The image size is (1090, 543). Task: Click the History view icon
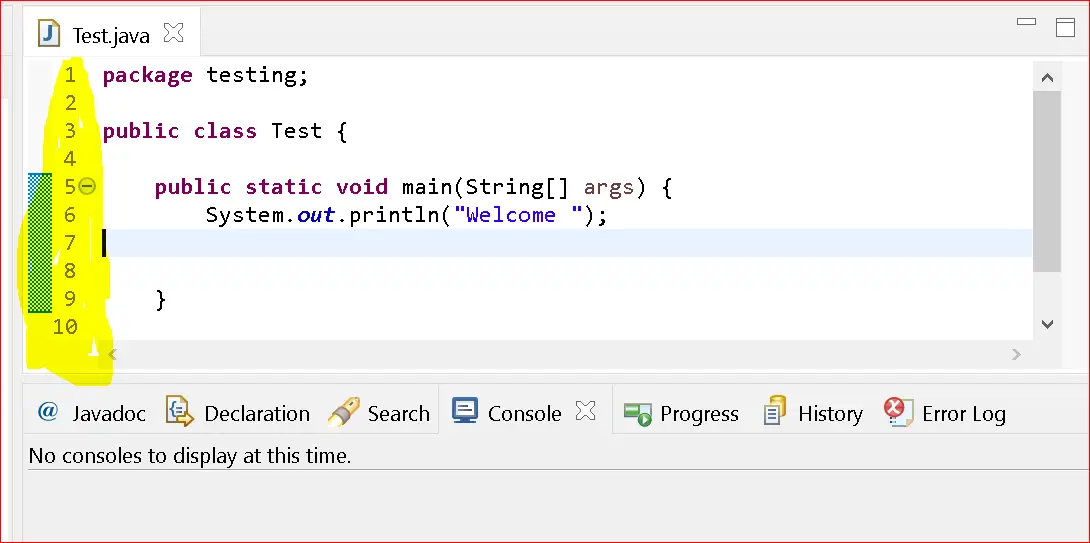tap(775, 411)
